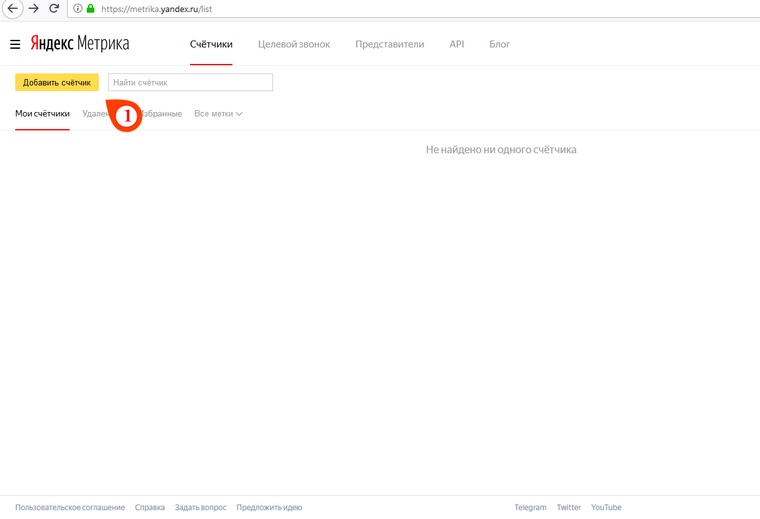
Task: Click the green padlock security icon
Action: (91, 9)
